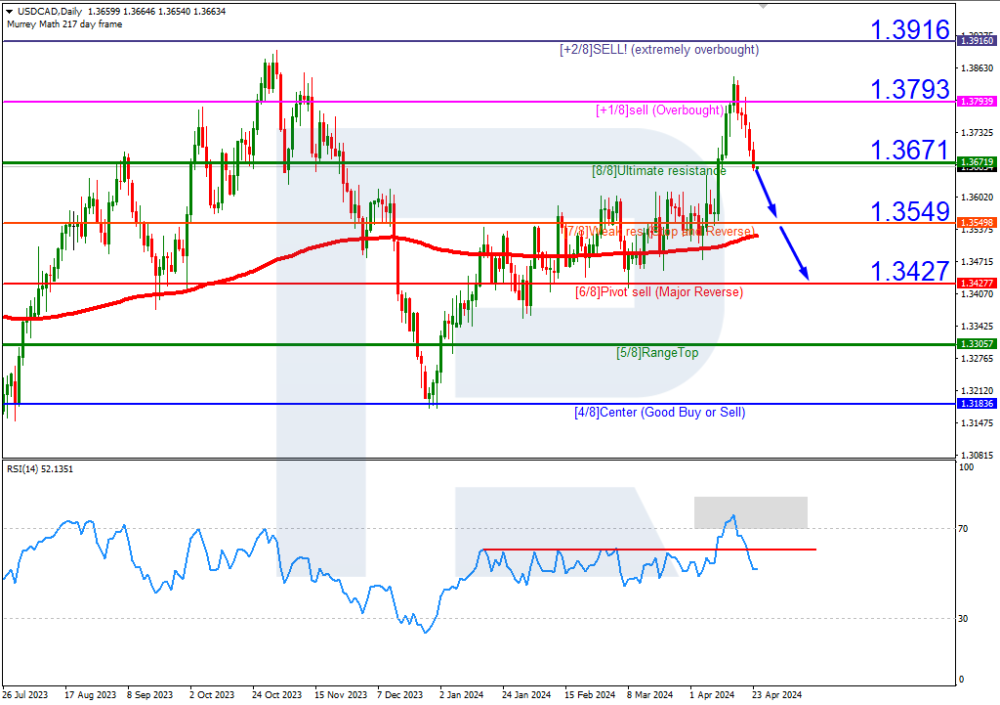Click the 23 Apr 2024 date marker
Image resolution: width=1000 pixels, height=705 pixels.
click(778, 693)
